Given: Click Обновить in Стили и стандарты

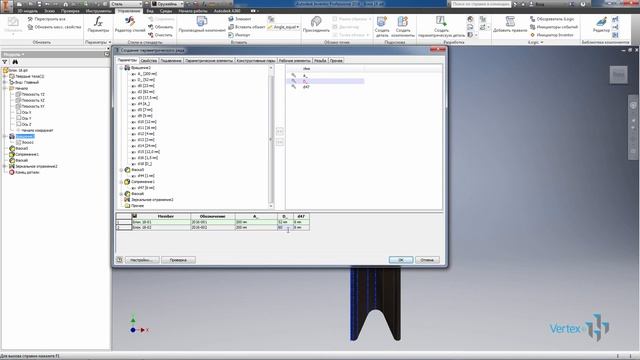Looking at the screenshot, I should [160, 27].
